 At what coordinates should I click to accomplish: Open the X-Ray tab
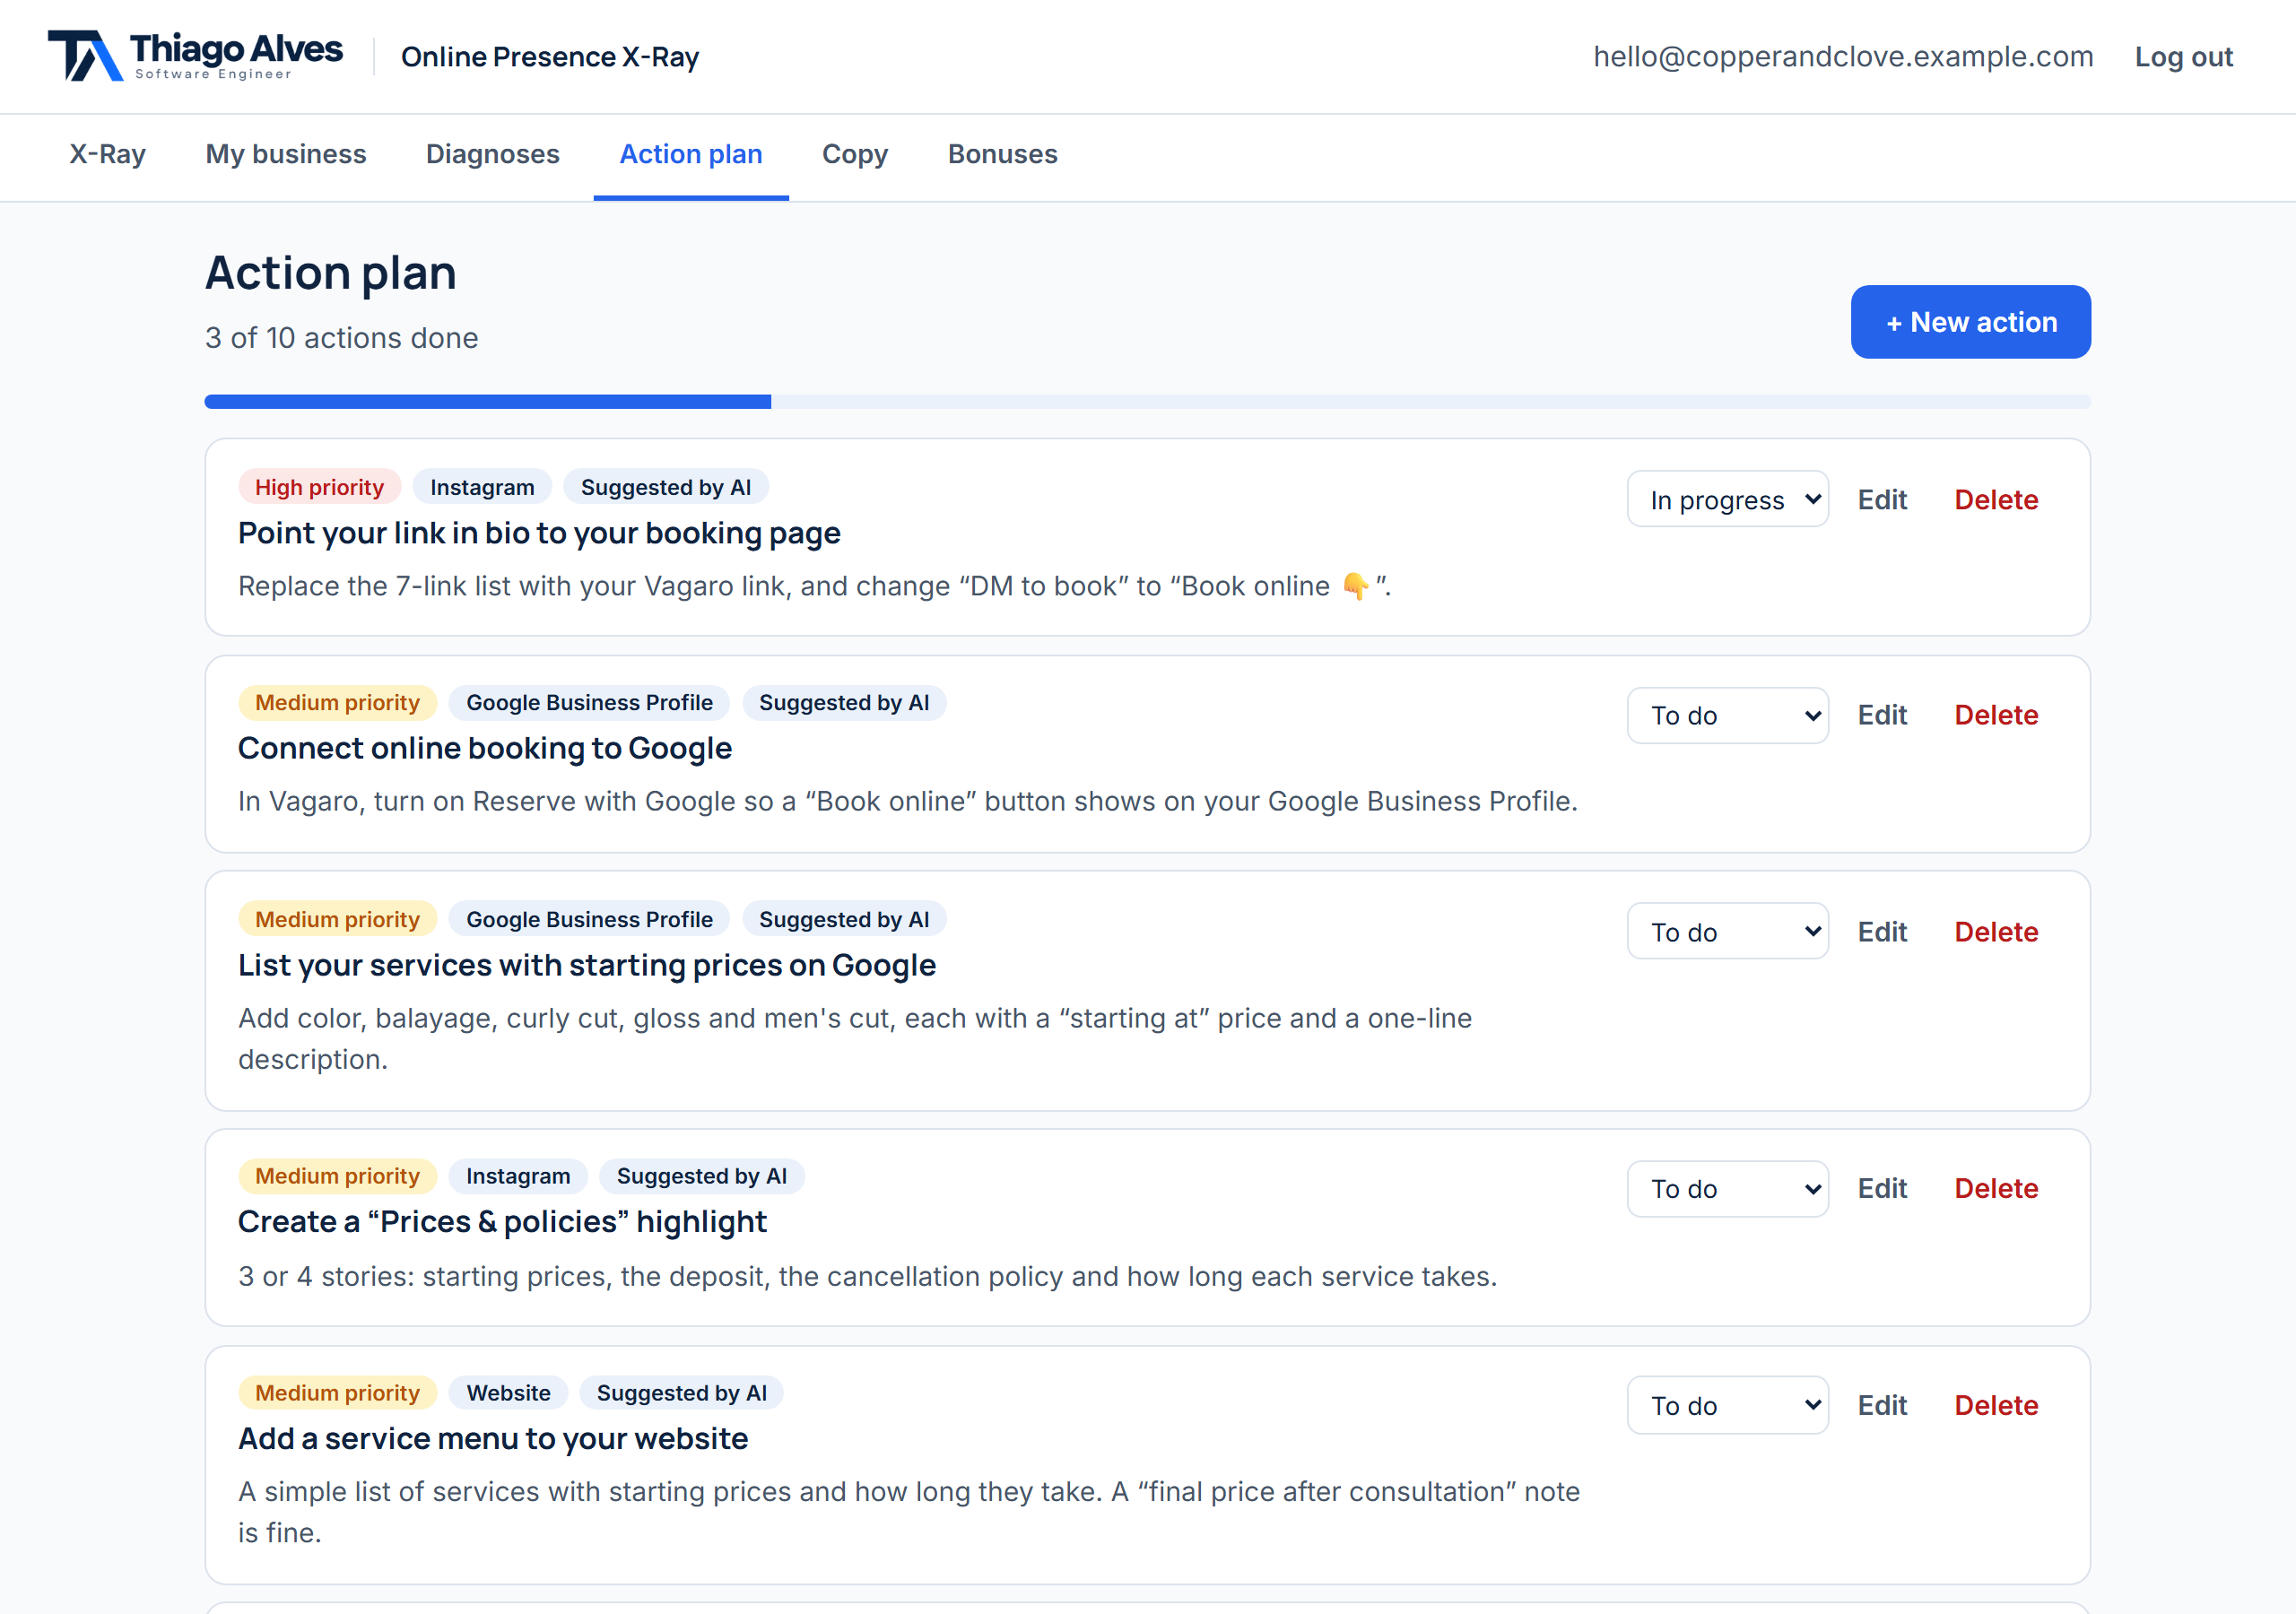tap(107, 154)
